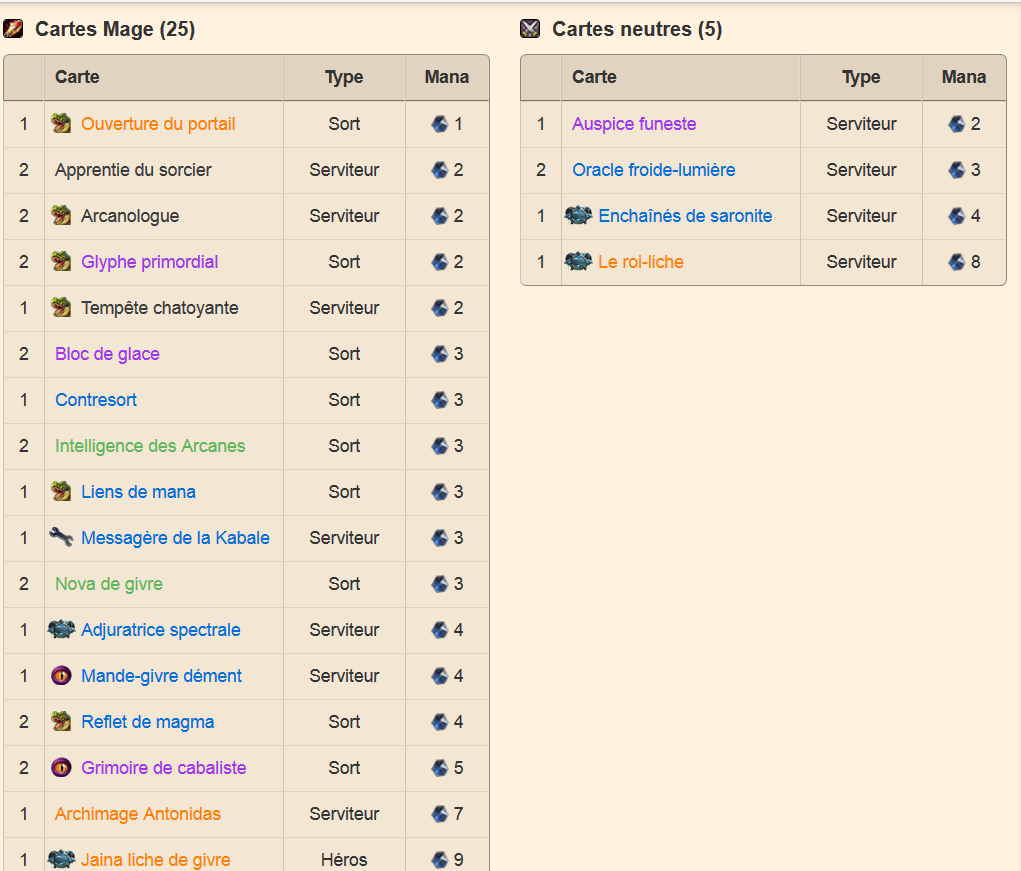
Task: Open the Auspice funeste card link
Action: pos(634,124)
